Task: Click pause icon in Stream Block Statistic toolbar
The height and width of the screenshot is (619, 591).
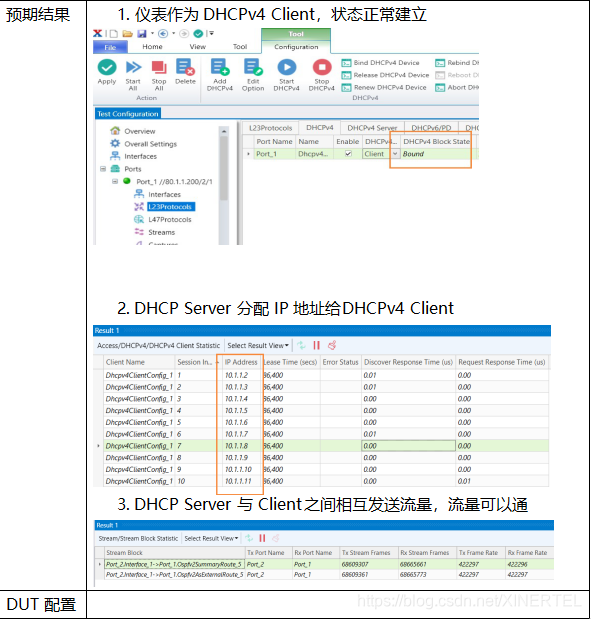Action: point(262,538)
